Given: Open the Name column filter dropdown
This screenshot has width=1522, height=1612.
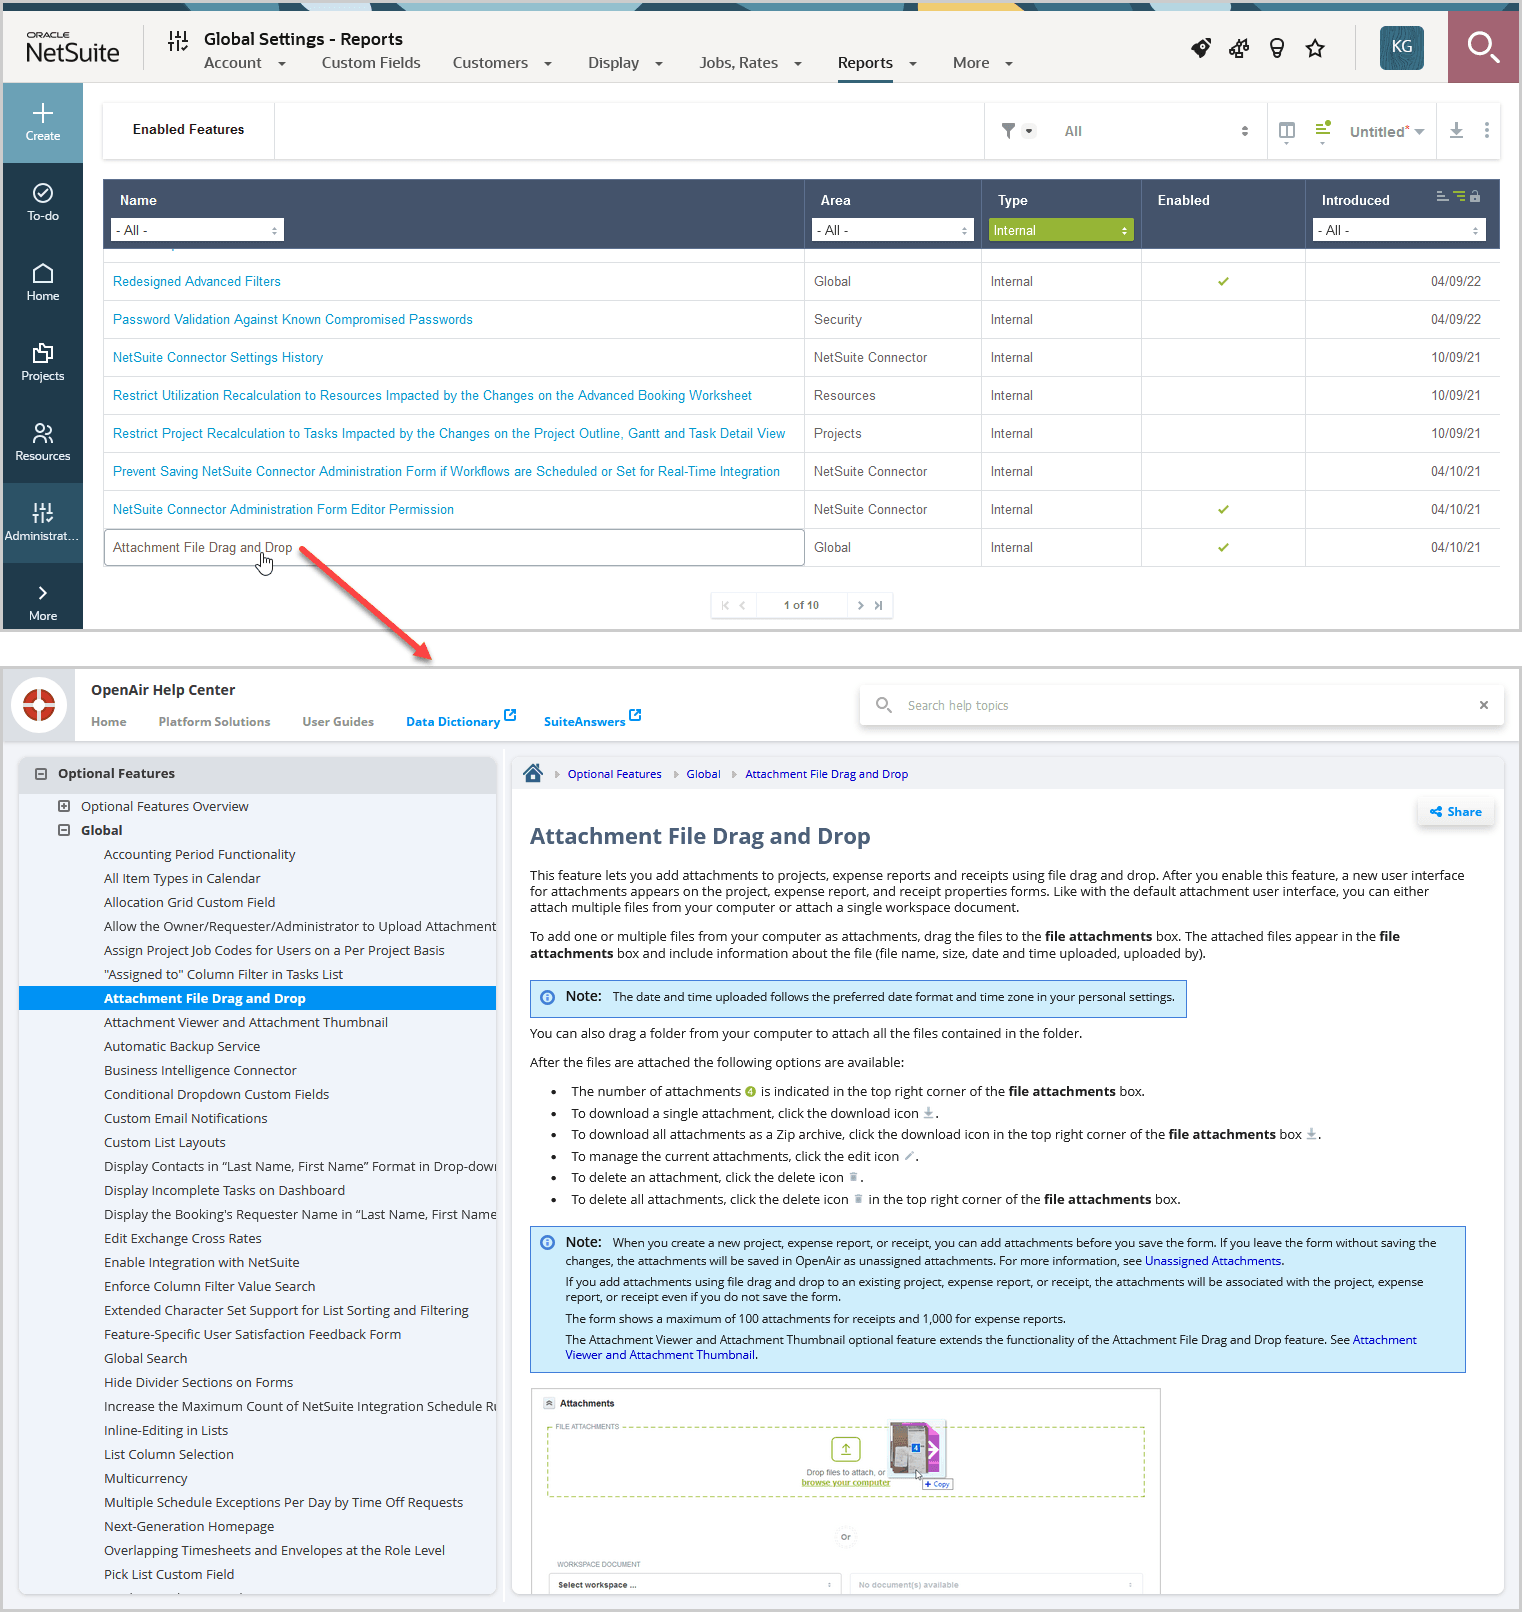Looking at the screenshot, I should [197, 230].
